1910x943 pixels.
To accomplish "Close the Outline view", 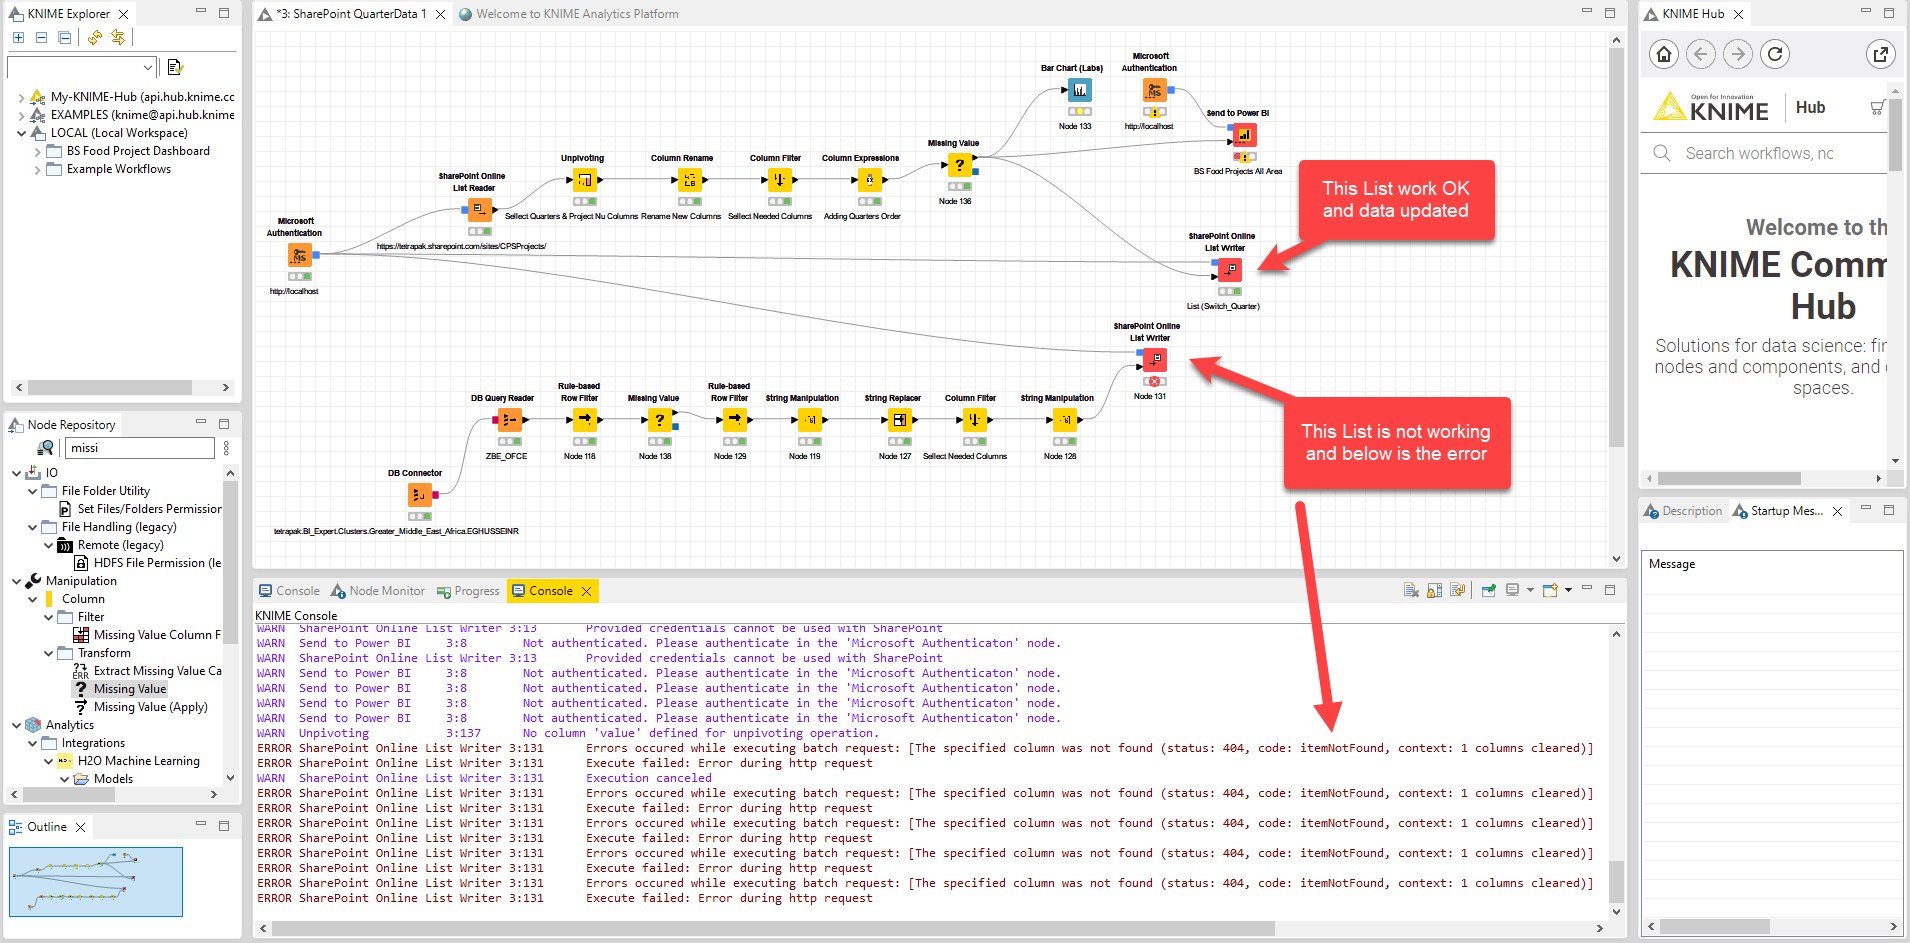I will 81,827.
